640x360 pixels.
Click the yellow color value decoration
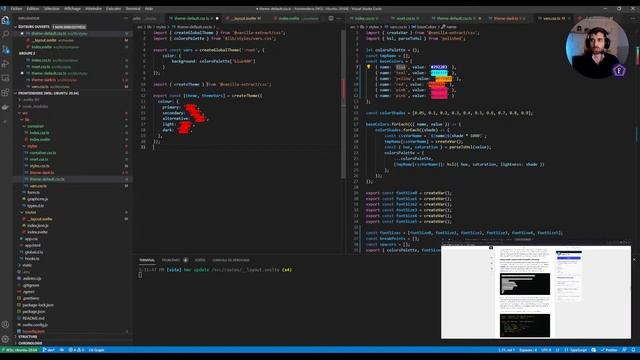(443, 78)
